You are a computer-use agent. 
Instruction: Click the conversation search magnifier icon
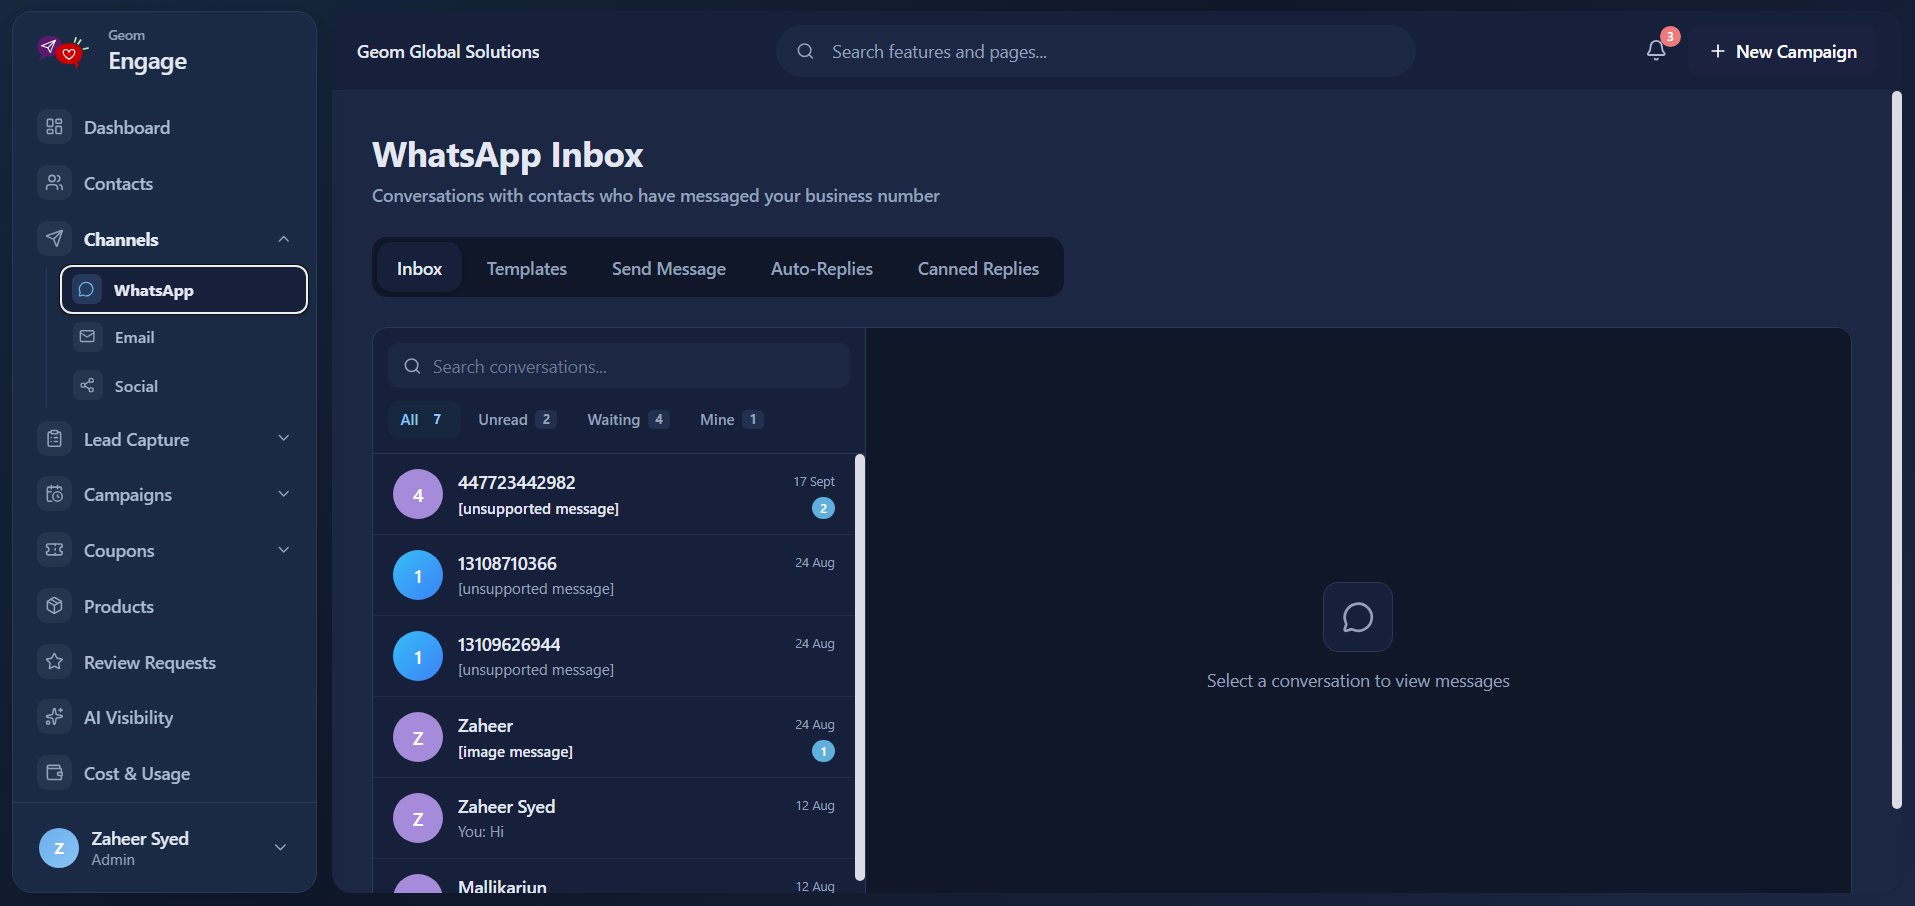point(412,366)
